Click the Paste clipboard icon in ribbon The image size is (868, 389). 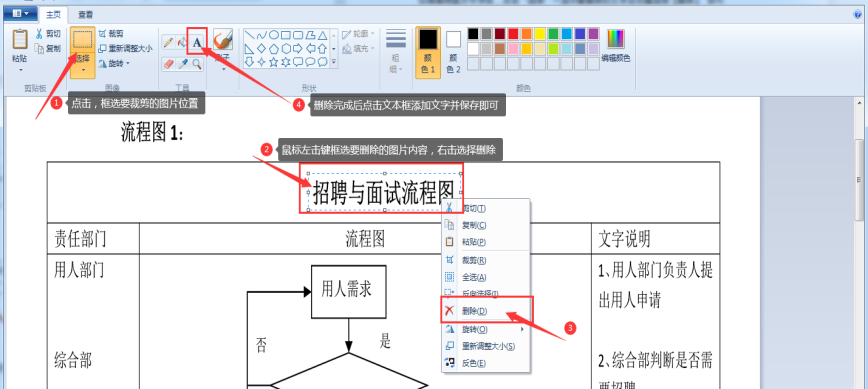pyautogui.click(x=20, y=39)
